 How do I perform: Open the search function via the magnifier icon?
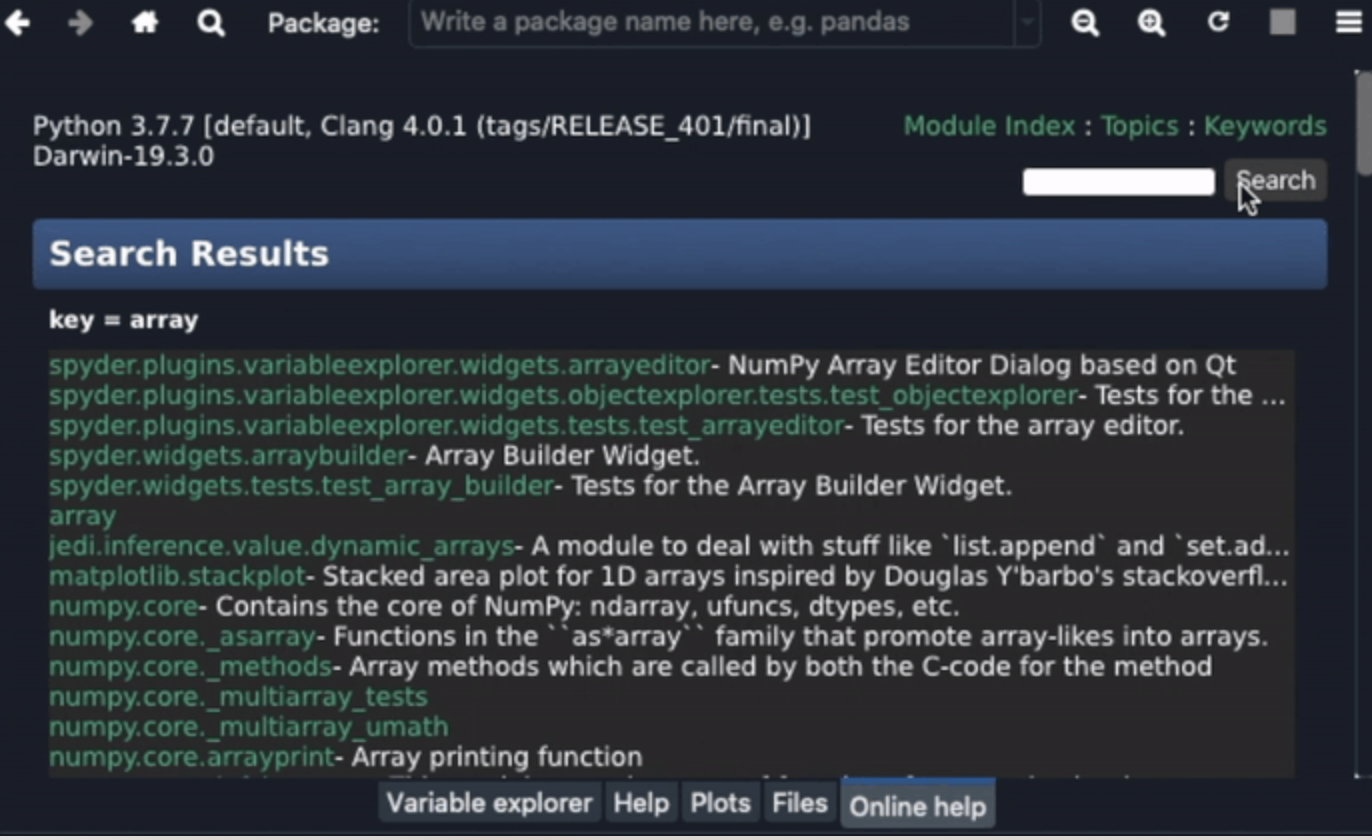210,22
